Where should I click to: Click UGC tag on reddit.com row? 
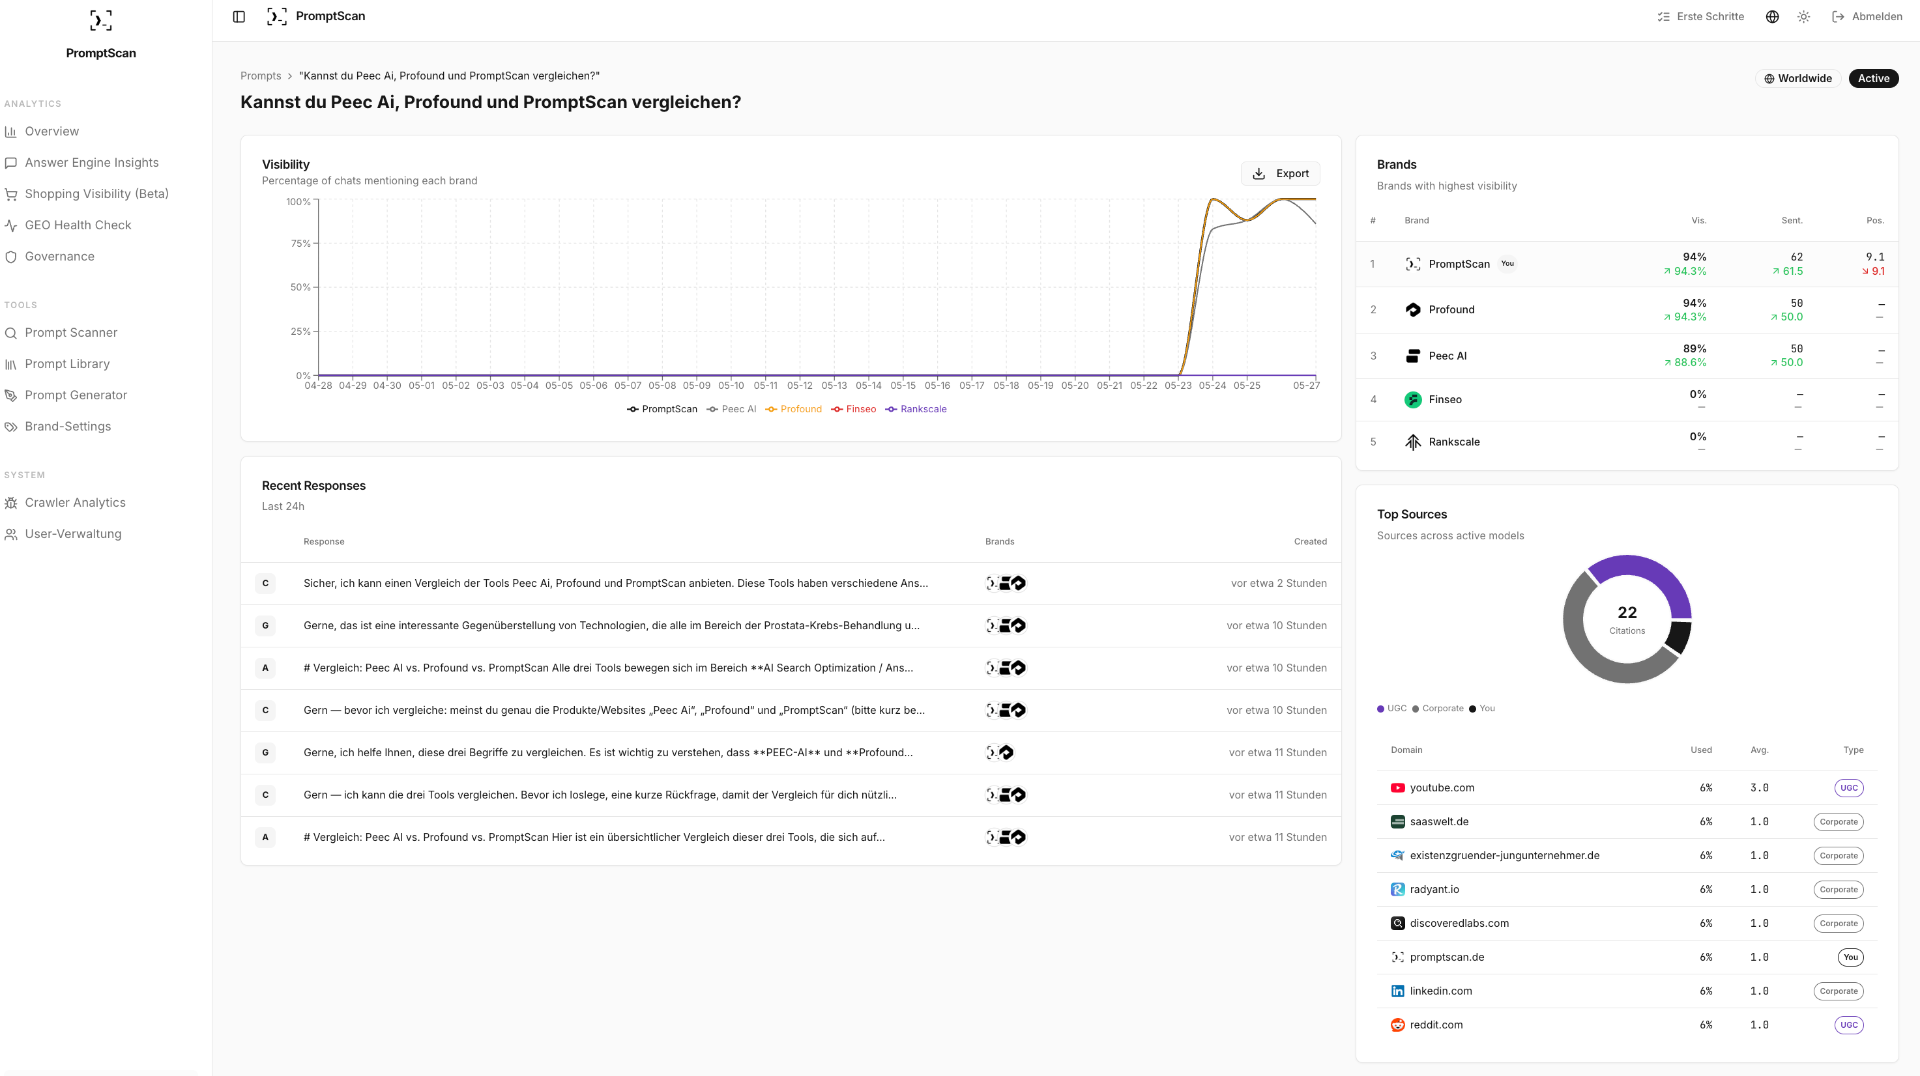click(1849, 1026)
